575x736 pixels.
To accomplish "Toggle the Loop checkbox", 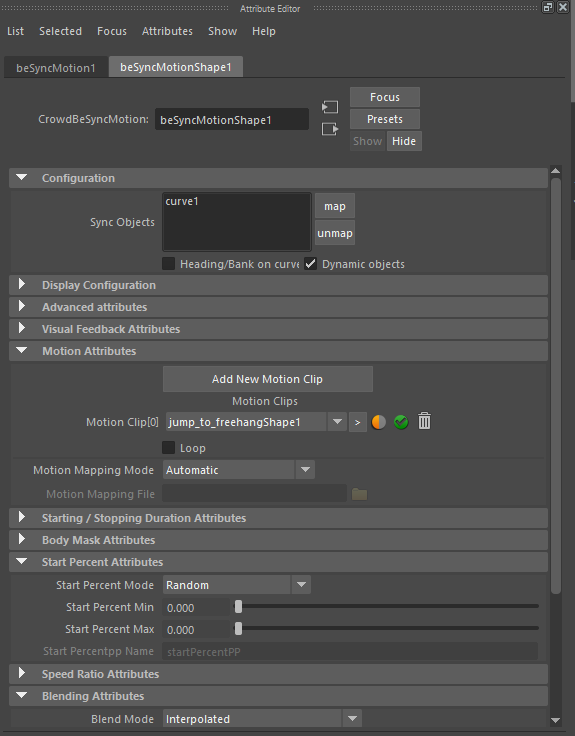I will point(169,447).
